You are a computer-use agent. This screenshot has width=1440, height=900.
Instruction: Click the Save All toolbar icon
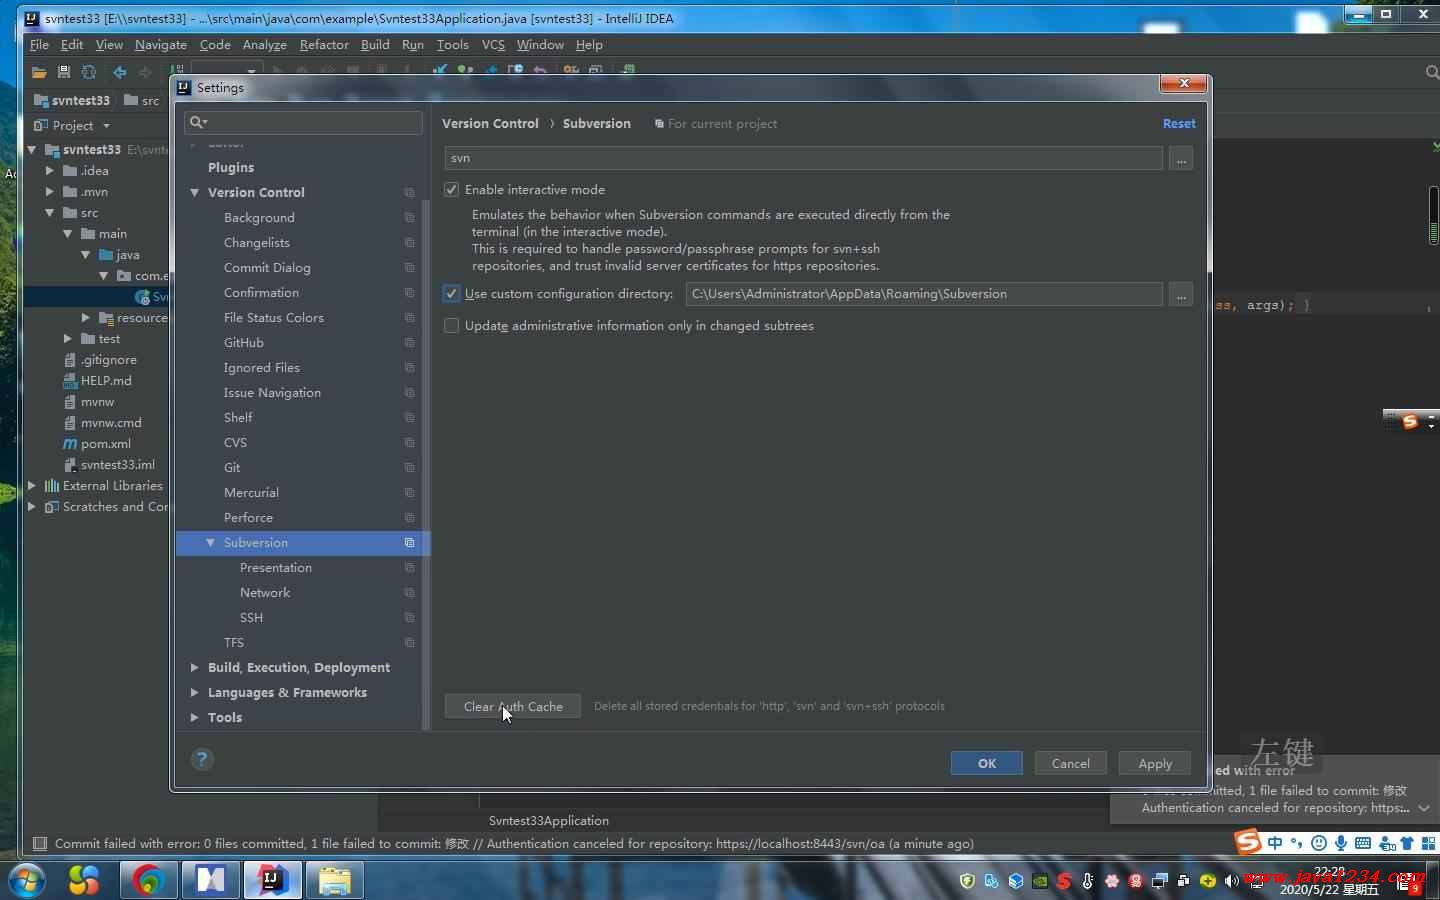[64, 72]
